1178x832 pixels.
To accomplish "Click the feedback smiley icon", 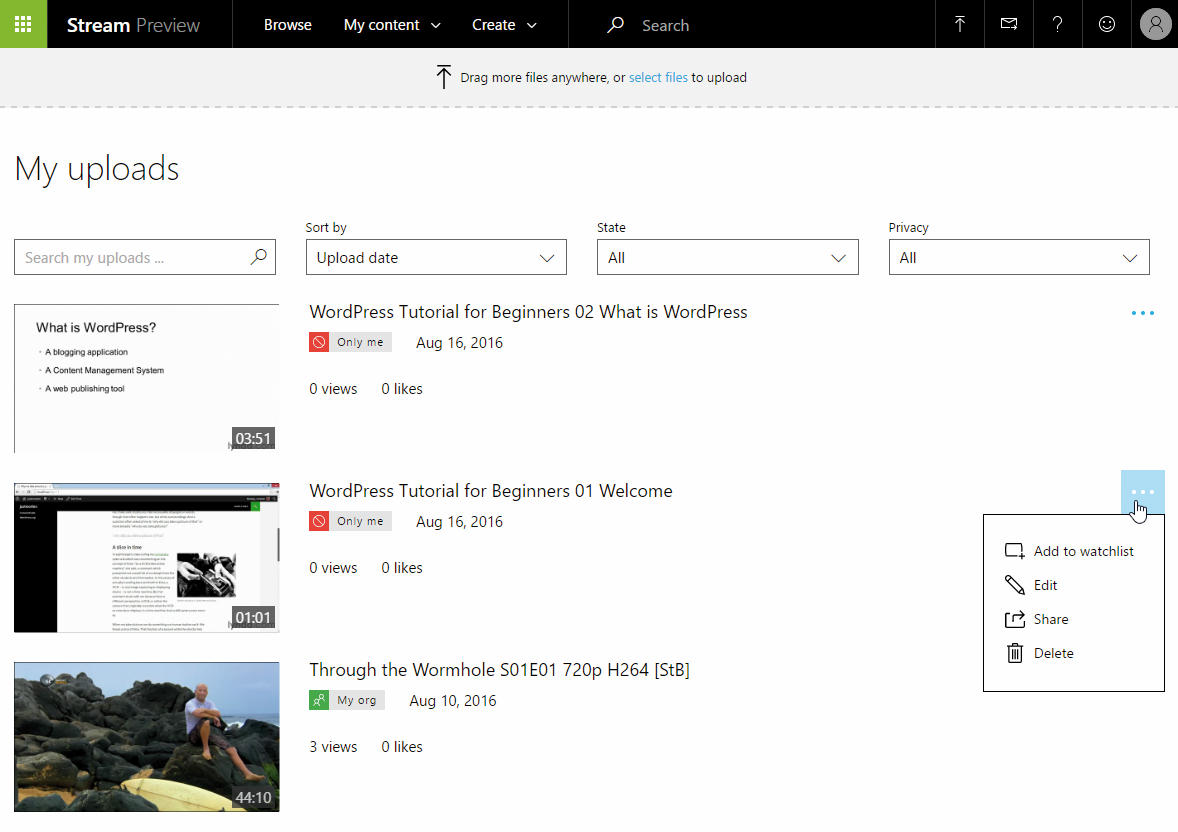I will pyautogui.click(x=1107, y=24).
